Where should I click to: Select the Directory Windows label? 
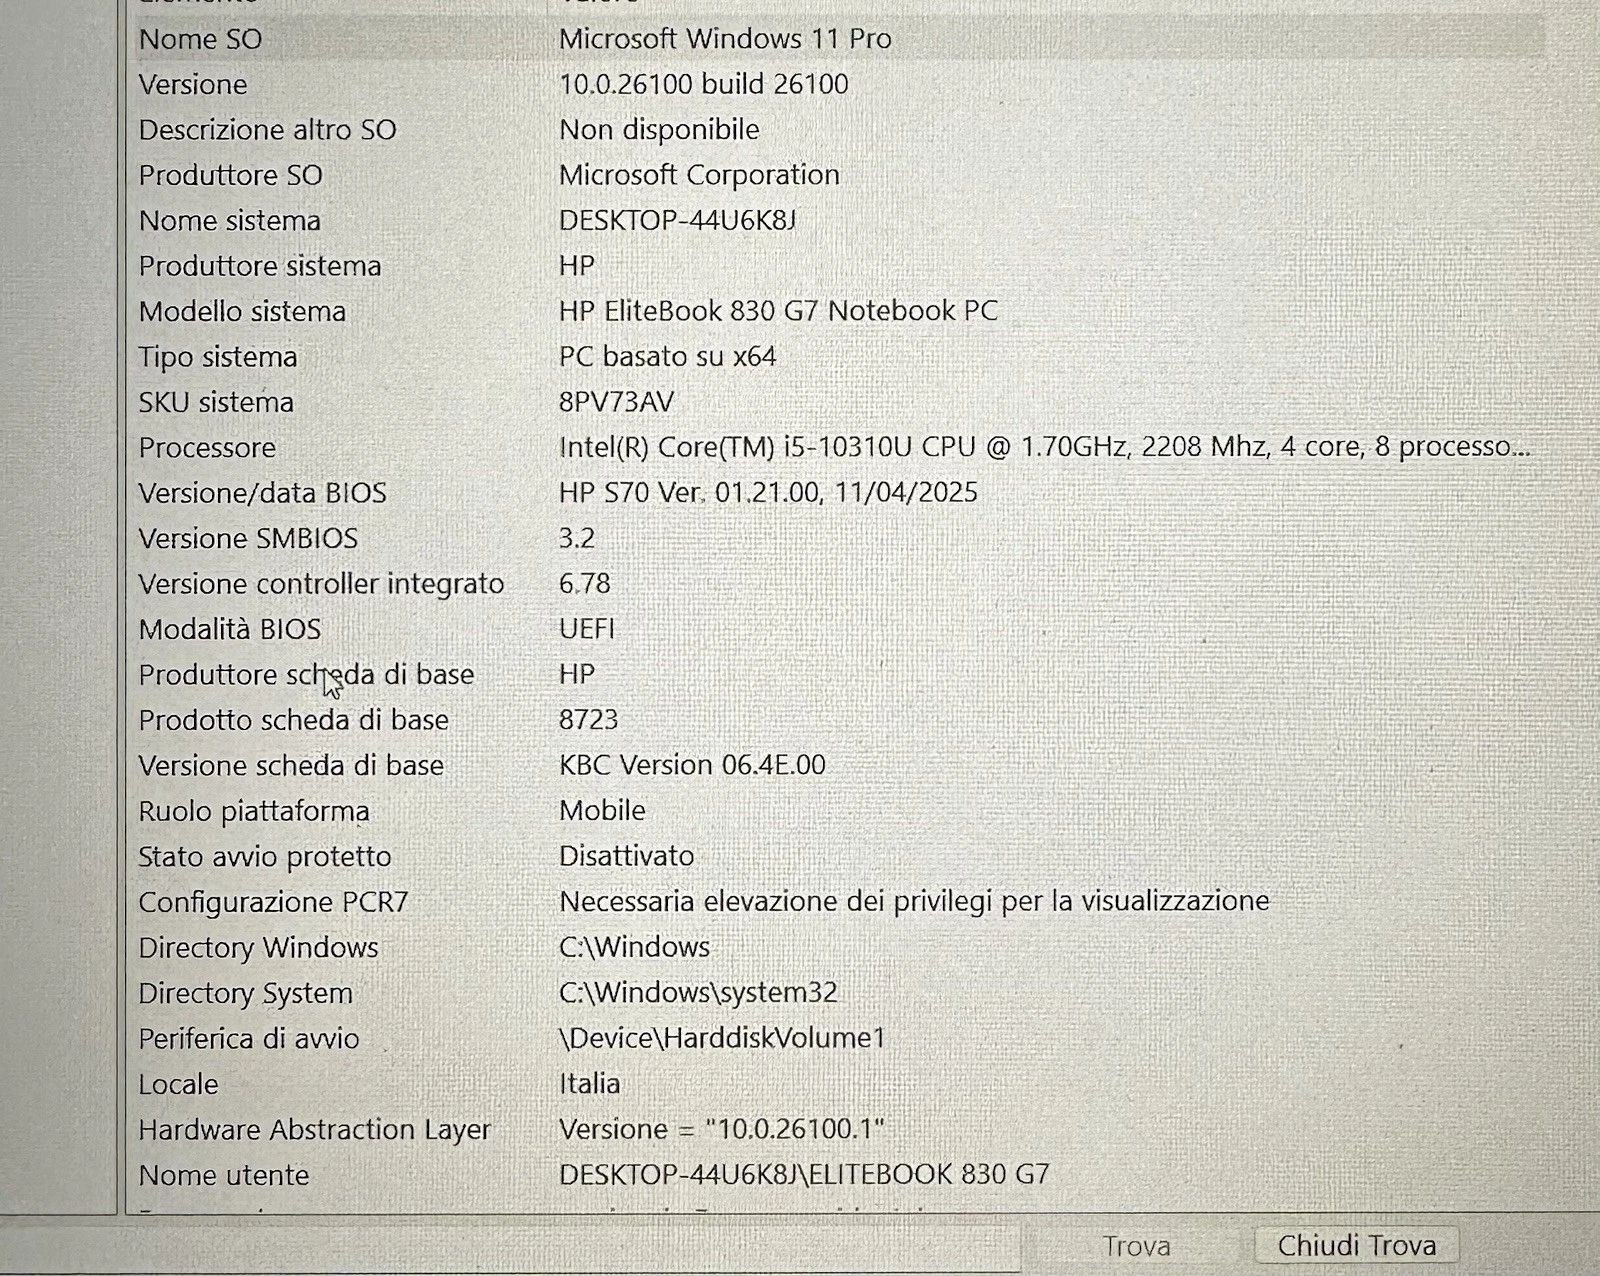coord(258,948)
